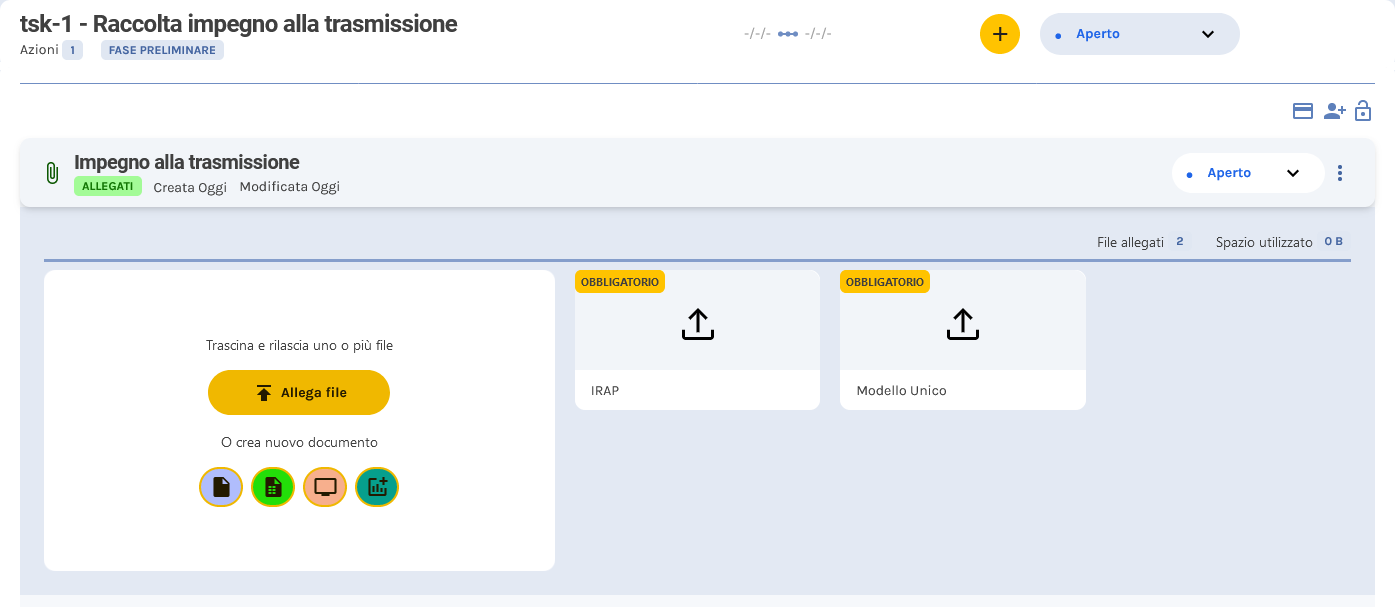The height and width of the screenshot is (607, 1395).
Task: Click the unlock padlock icon
Action: [1363, 111]
